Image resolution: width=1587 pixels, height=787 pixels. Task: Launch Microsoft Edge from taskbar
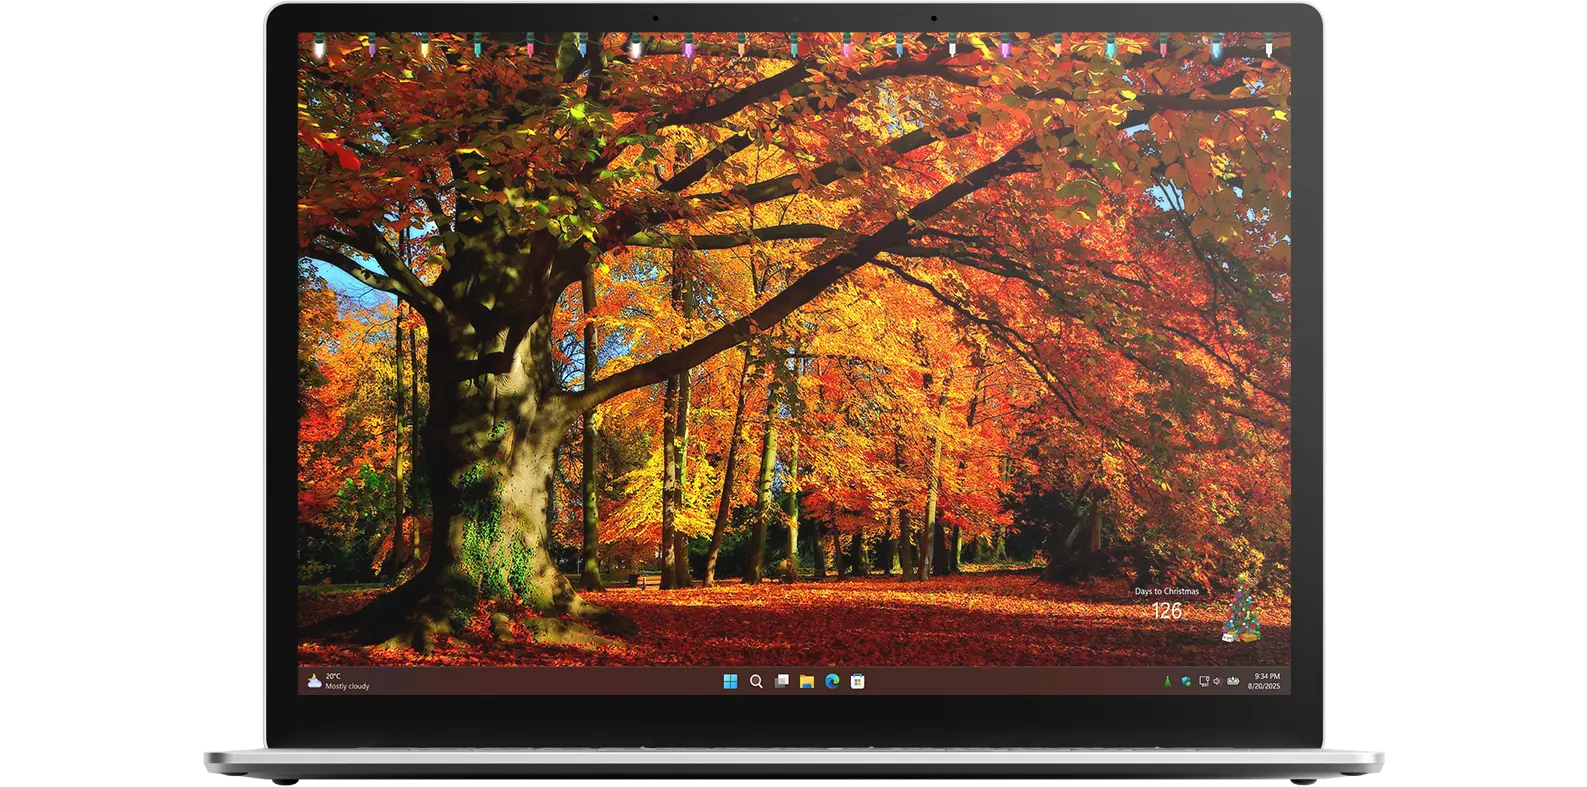coord(832,681)
